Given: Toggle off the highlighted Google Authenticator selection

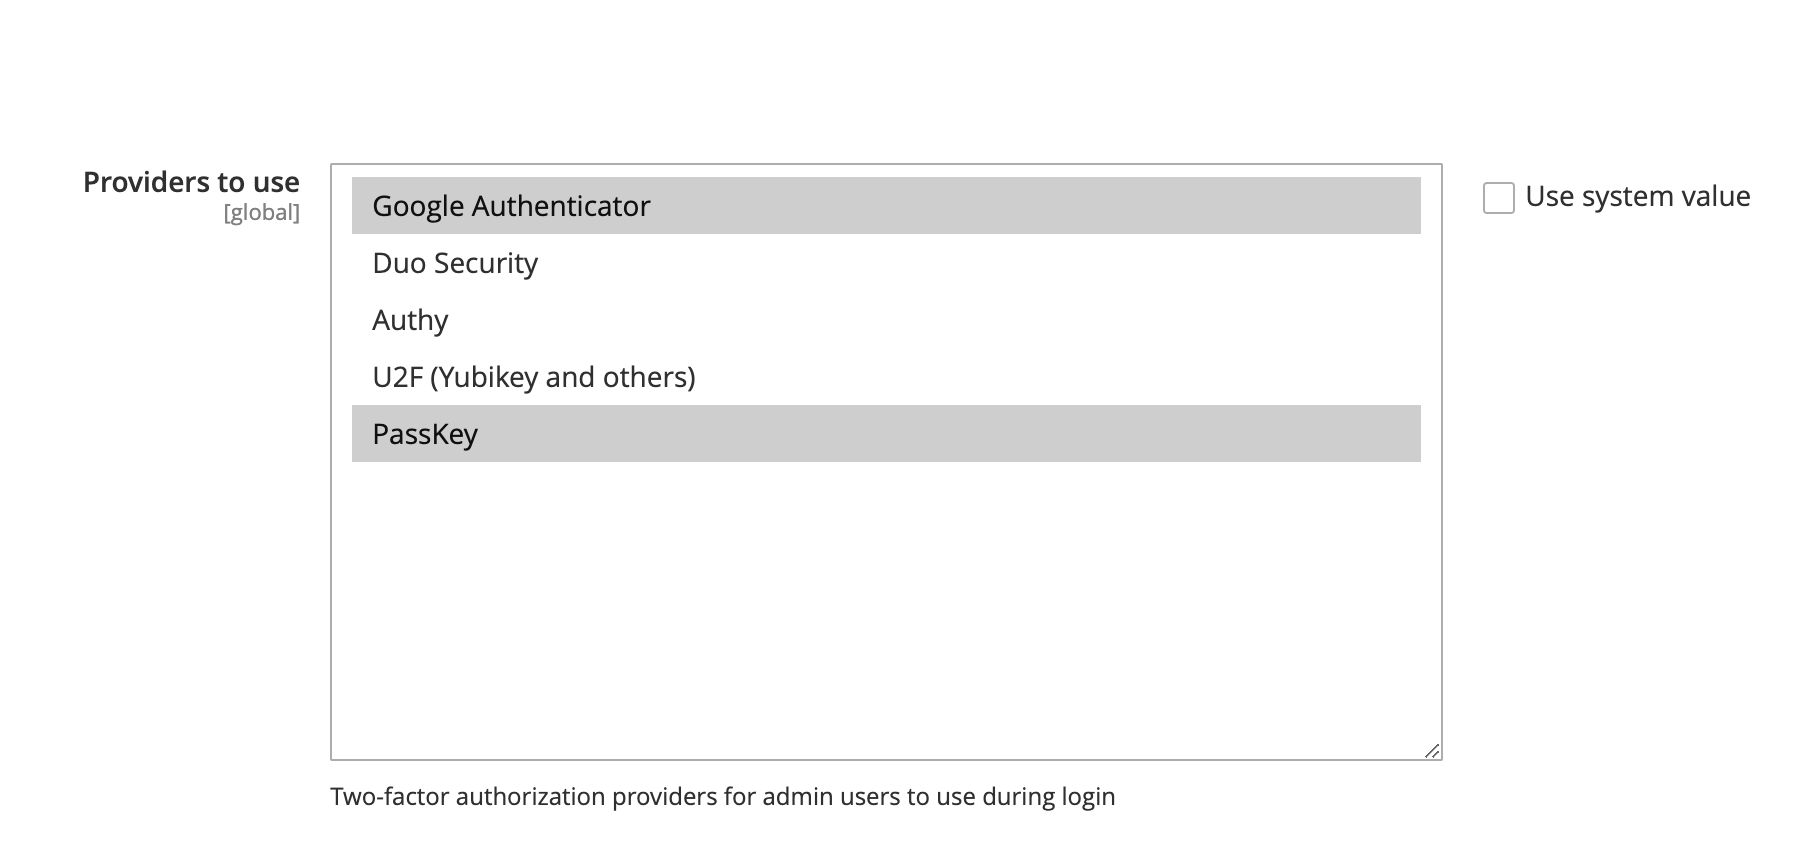Looking at the screenshot, I should pos(510,205).
